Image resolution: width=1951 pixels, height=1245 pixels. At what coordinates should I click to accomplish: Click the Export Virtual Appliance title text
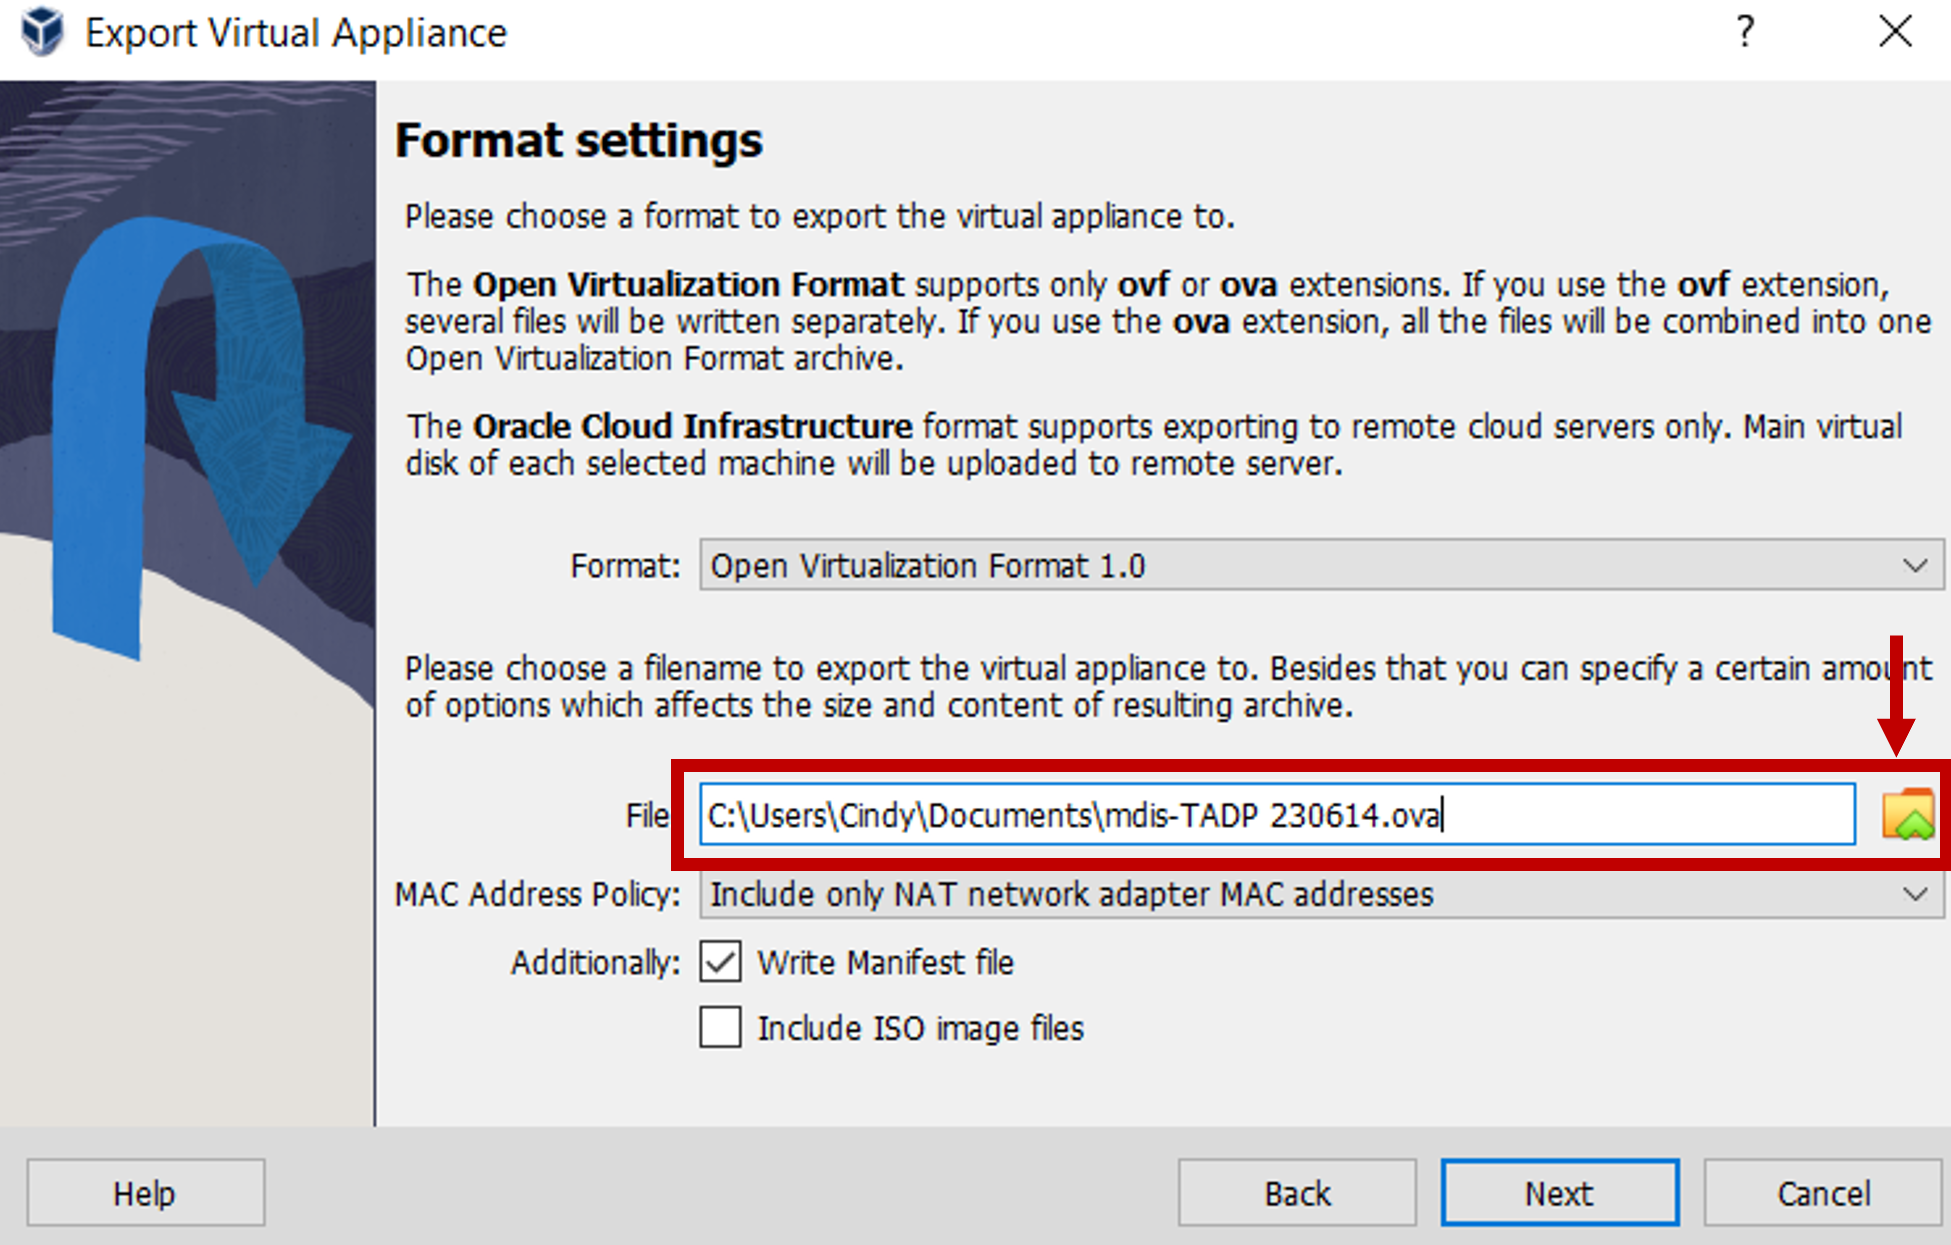click(296, 33)
